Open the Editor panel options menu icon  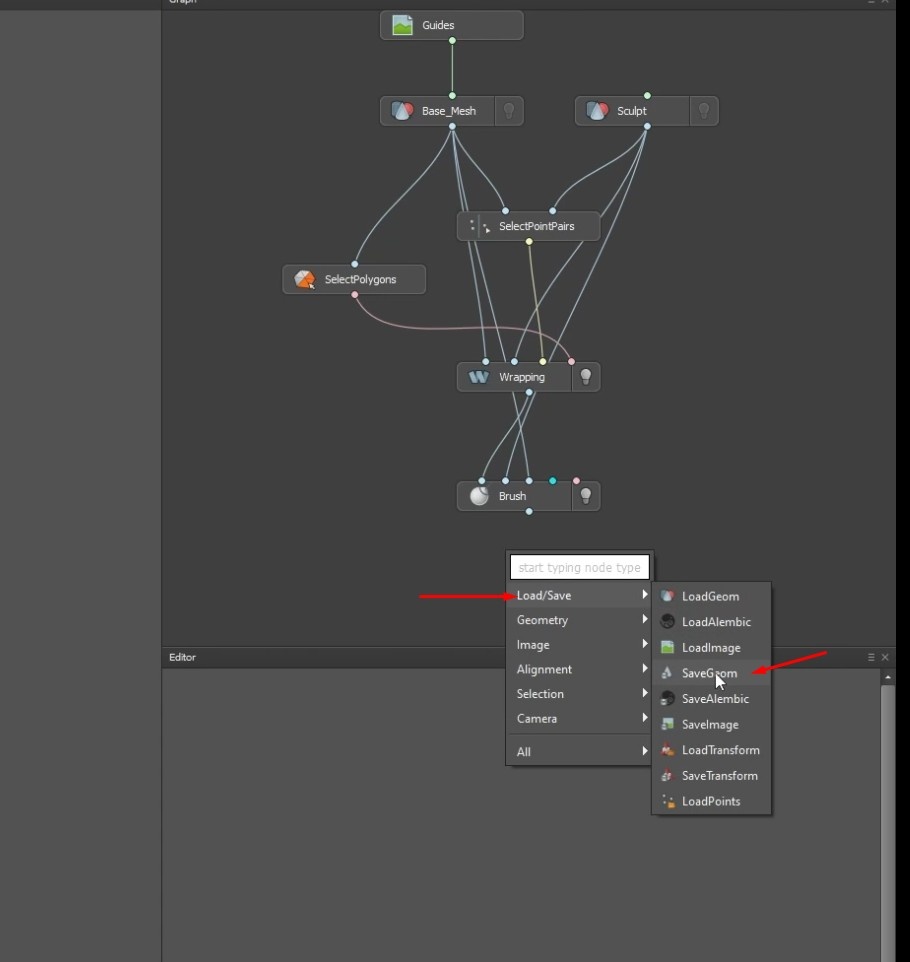point(872,657)
